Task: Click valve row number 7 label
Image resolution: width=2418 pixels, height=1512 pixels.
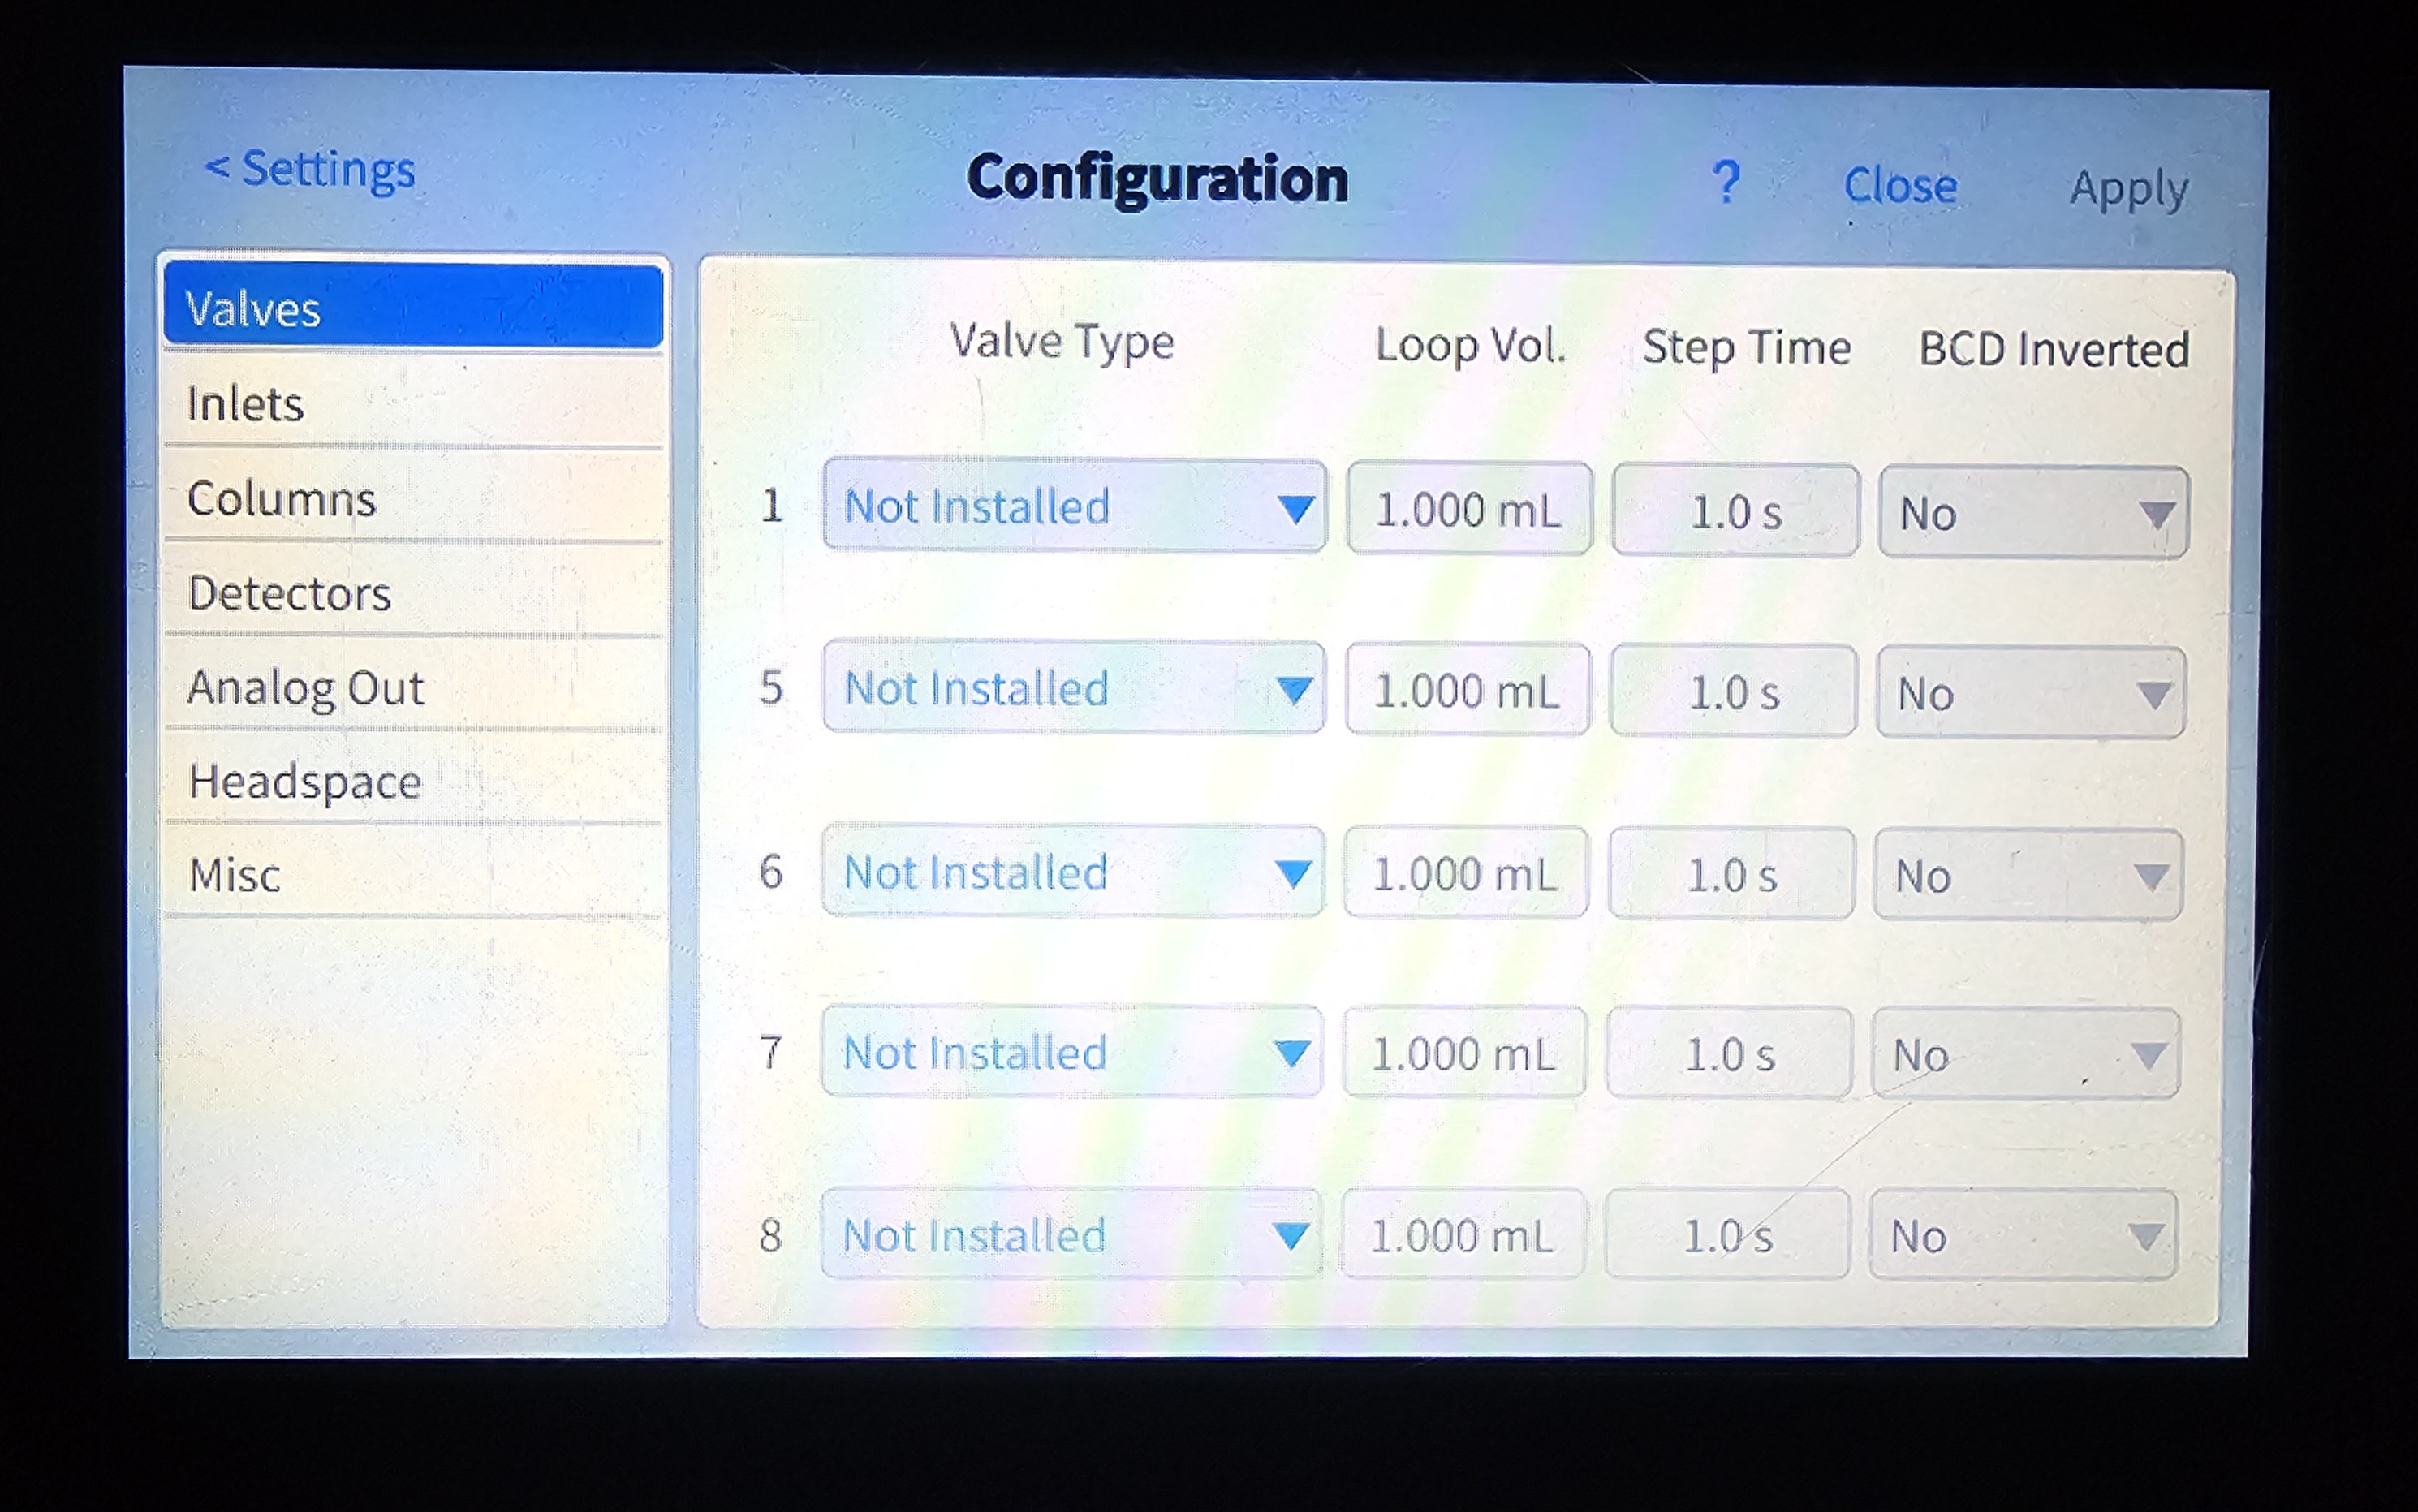Action: pyautogui.click(x=770, y=1052)
